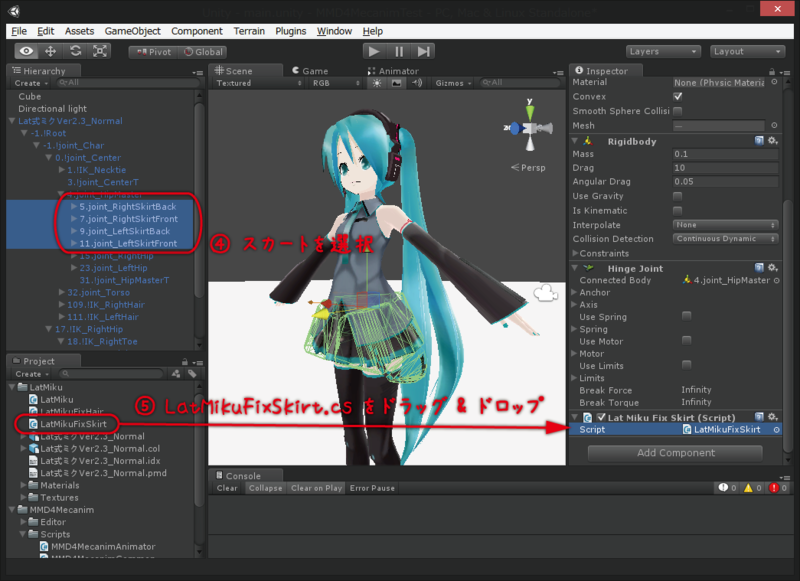Viewport: 800px width, 581px height.
Task: Click the Persp label on orientation gizmo
Action: tap(528, 167)
